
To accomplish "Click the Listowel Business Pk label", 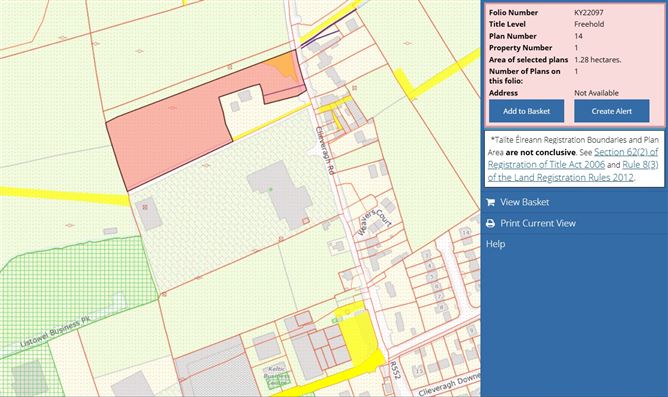I will 55,331.
